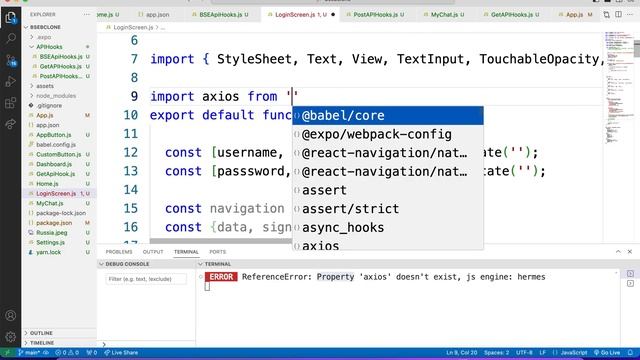
Task: Open the PORTS panel tab
Action: 218,252
